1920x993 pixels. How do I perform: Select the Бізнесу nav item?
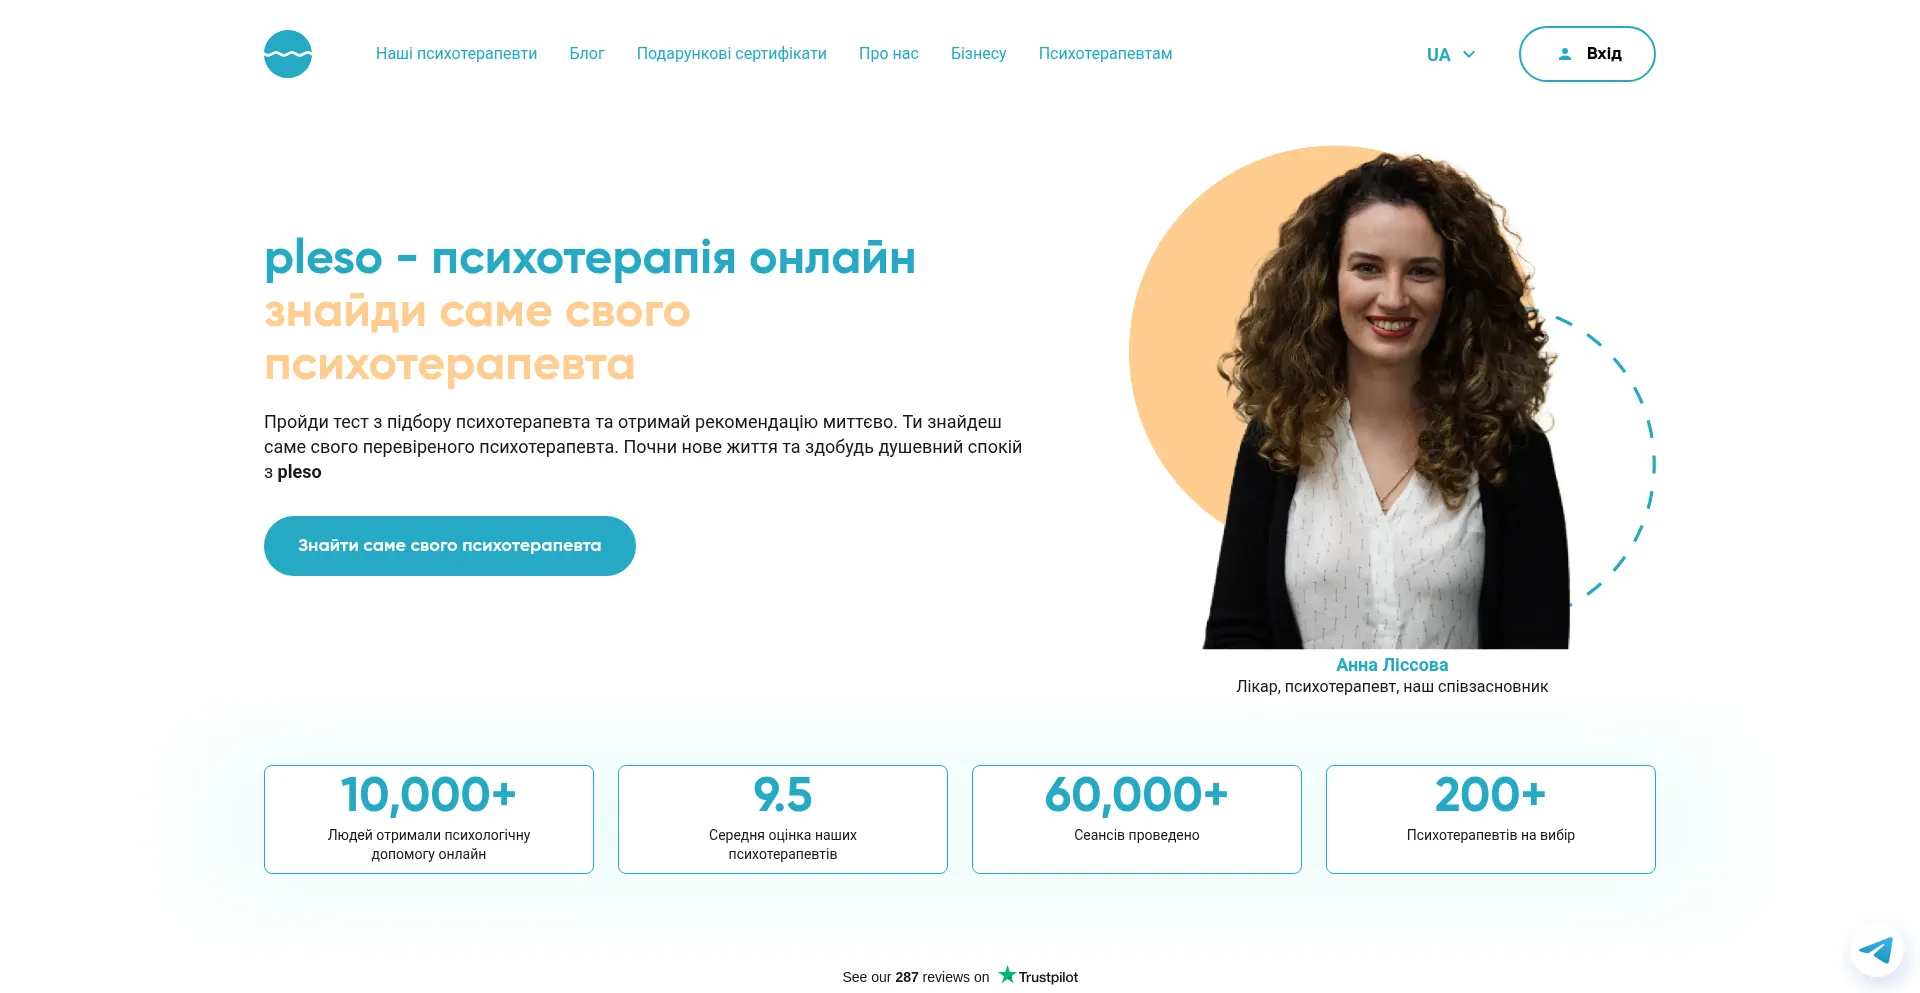[978, 54]
